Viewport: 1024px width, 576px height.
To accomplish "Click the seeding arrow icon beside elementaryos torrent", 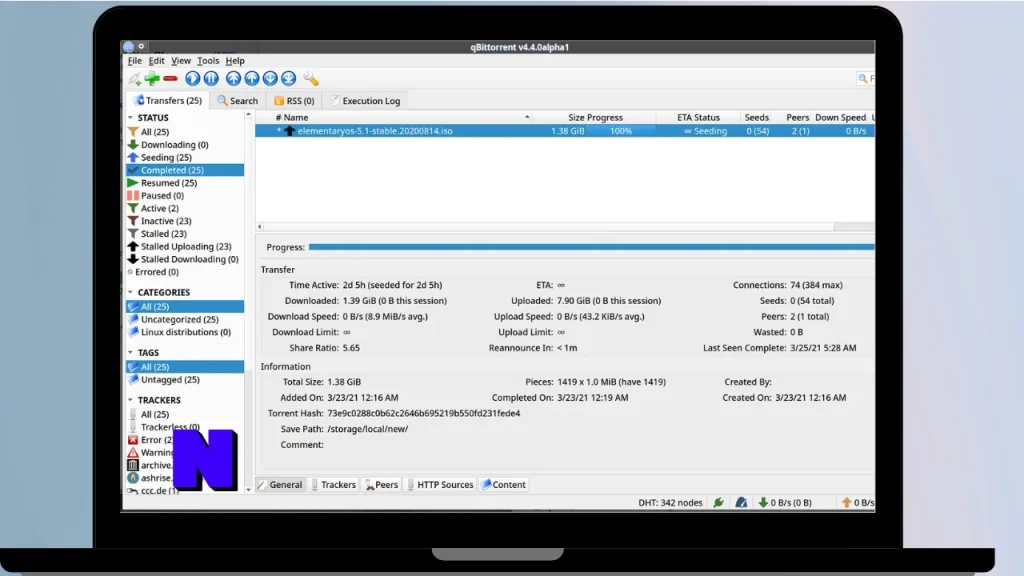I will point(289,131).
